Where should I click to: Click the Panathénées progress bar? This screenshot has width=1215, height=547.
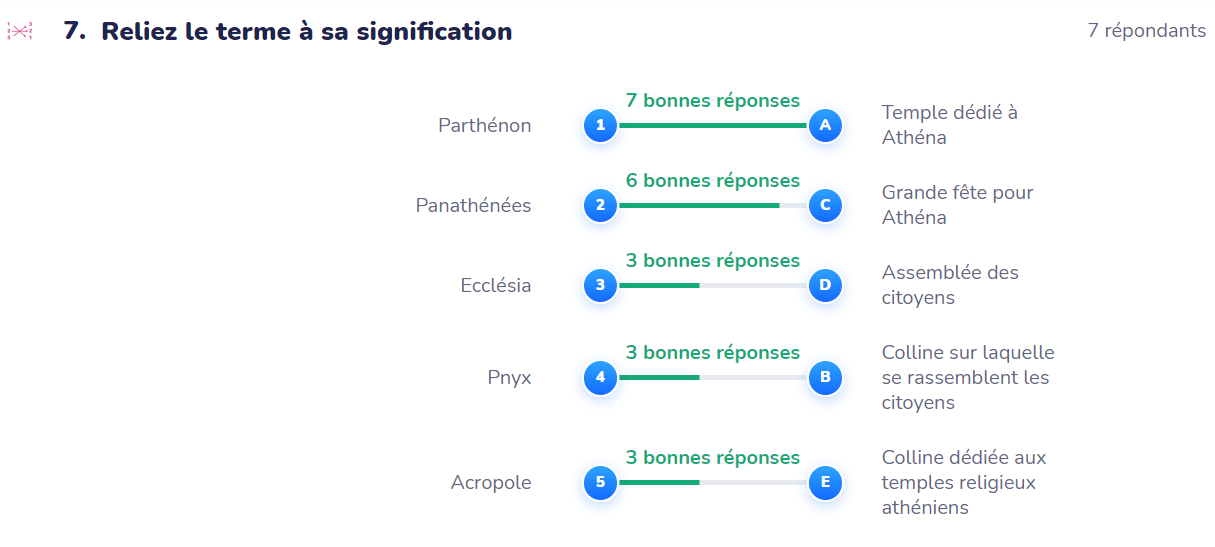pos(712,206)
